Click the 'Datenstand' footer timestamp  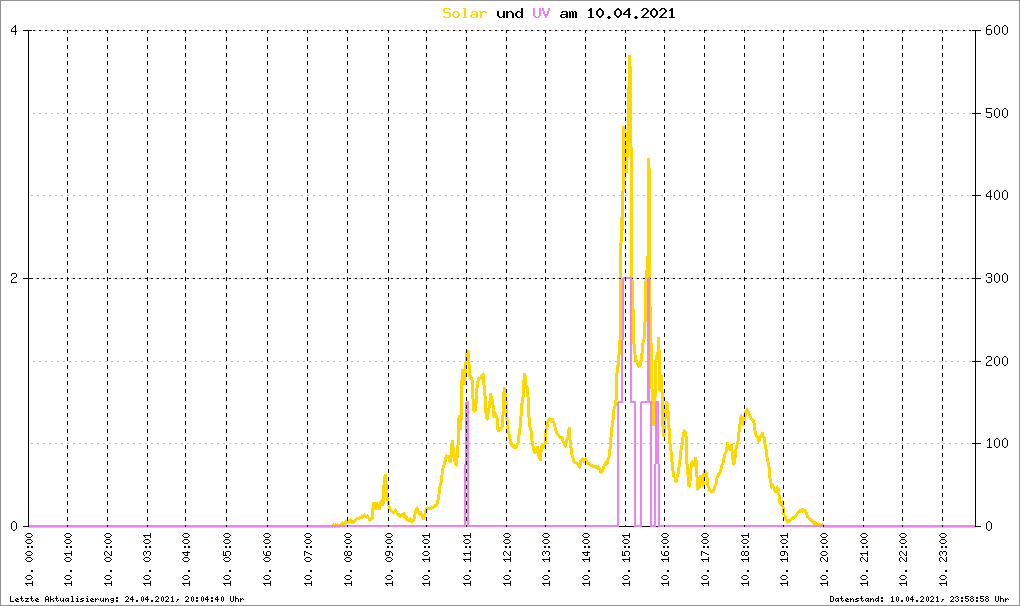pyautogui.click(x=919, y=599)
